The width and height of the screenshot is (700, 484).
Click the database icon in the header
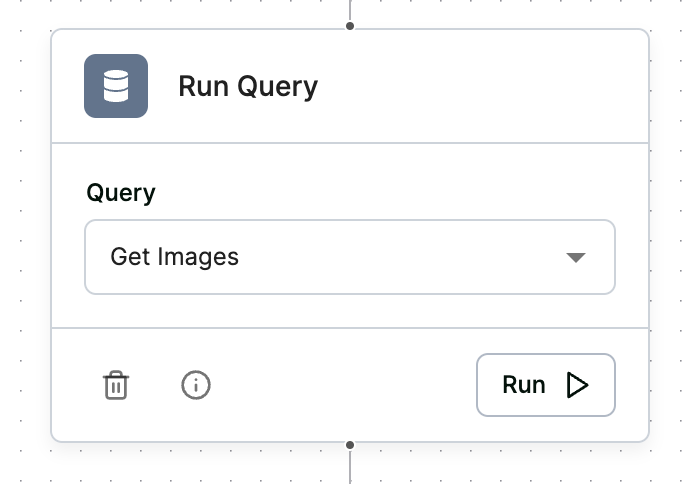coord(116,86)
